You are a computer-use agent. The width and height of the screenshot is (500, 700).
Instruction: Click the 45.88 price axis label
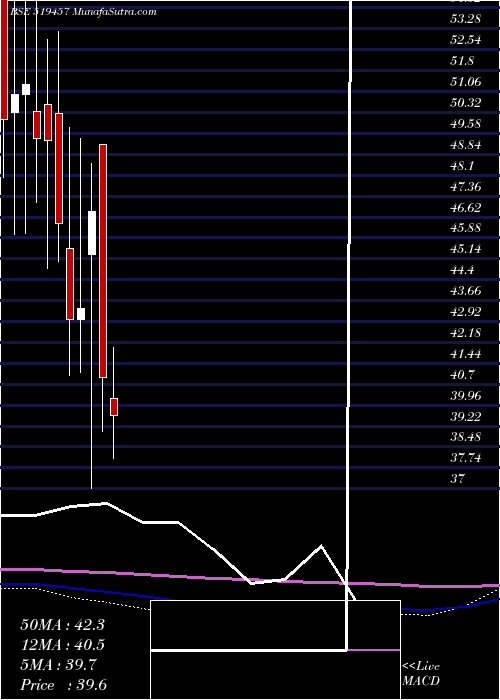(x=466, y=228)
